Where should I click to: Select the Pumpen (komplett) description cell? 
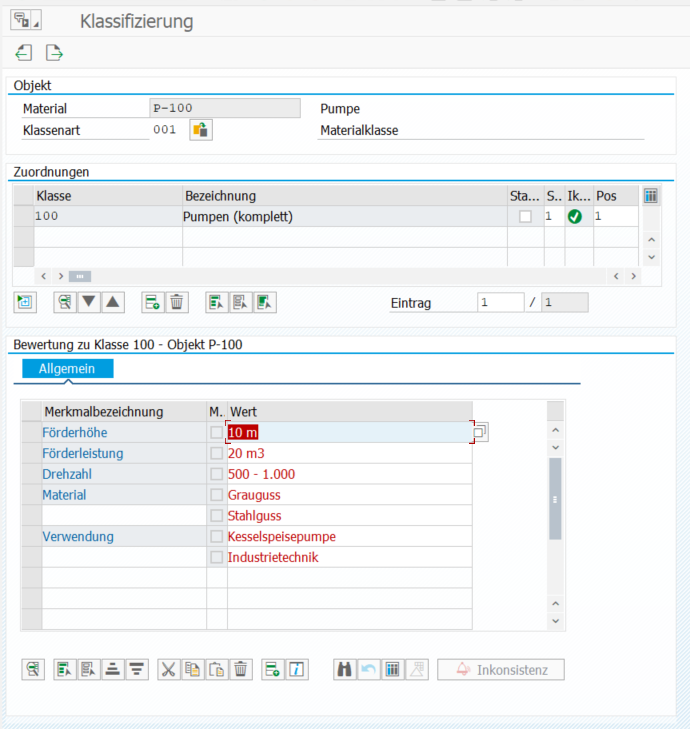[345, 217]
